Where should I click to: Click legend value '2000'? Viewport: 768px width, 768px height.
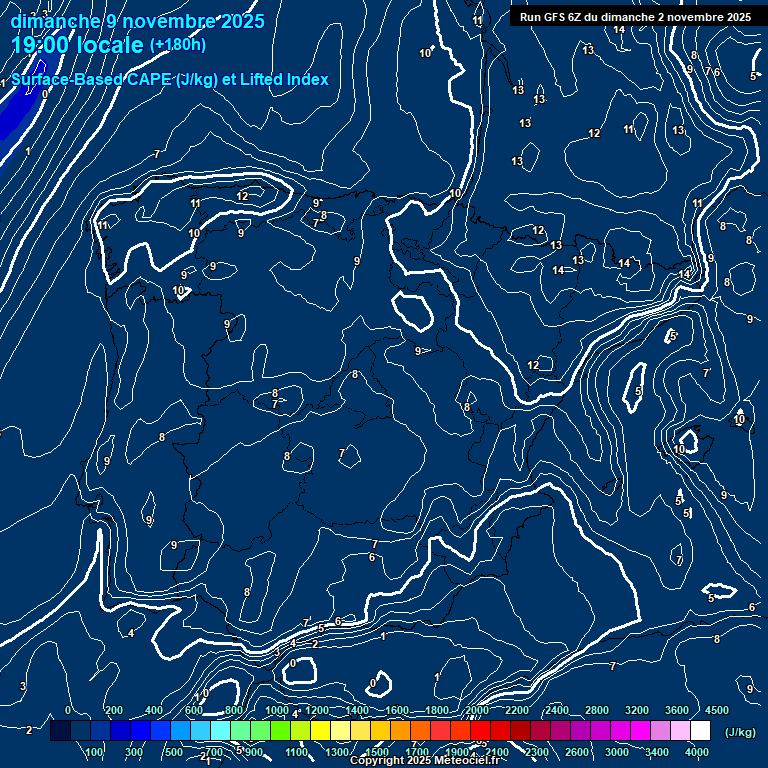pyautogui.click(x=477, y=710)
